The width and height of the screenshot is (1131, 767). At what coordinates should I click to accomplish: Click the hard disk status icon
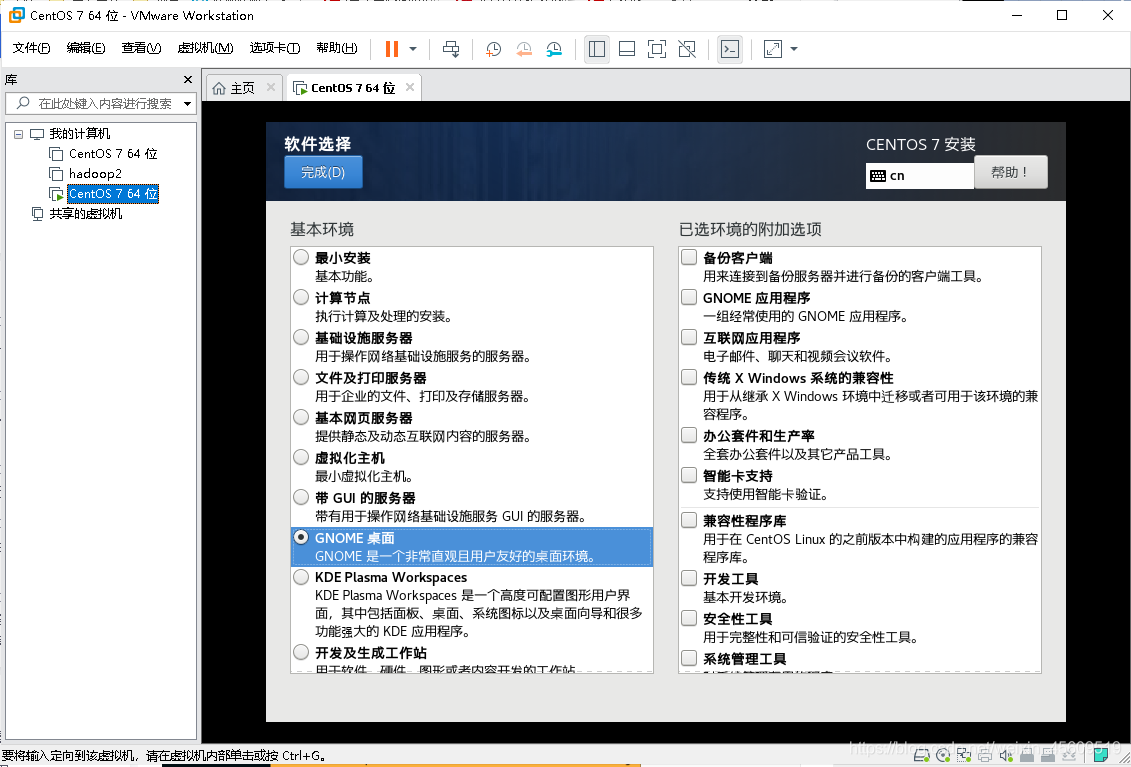[x=921, y=755]
